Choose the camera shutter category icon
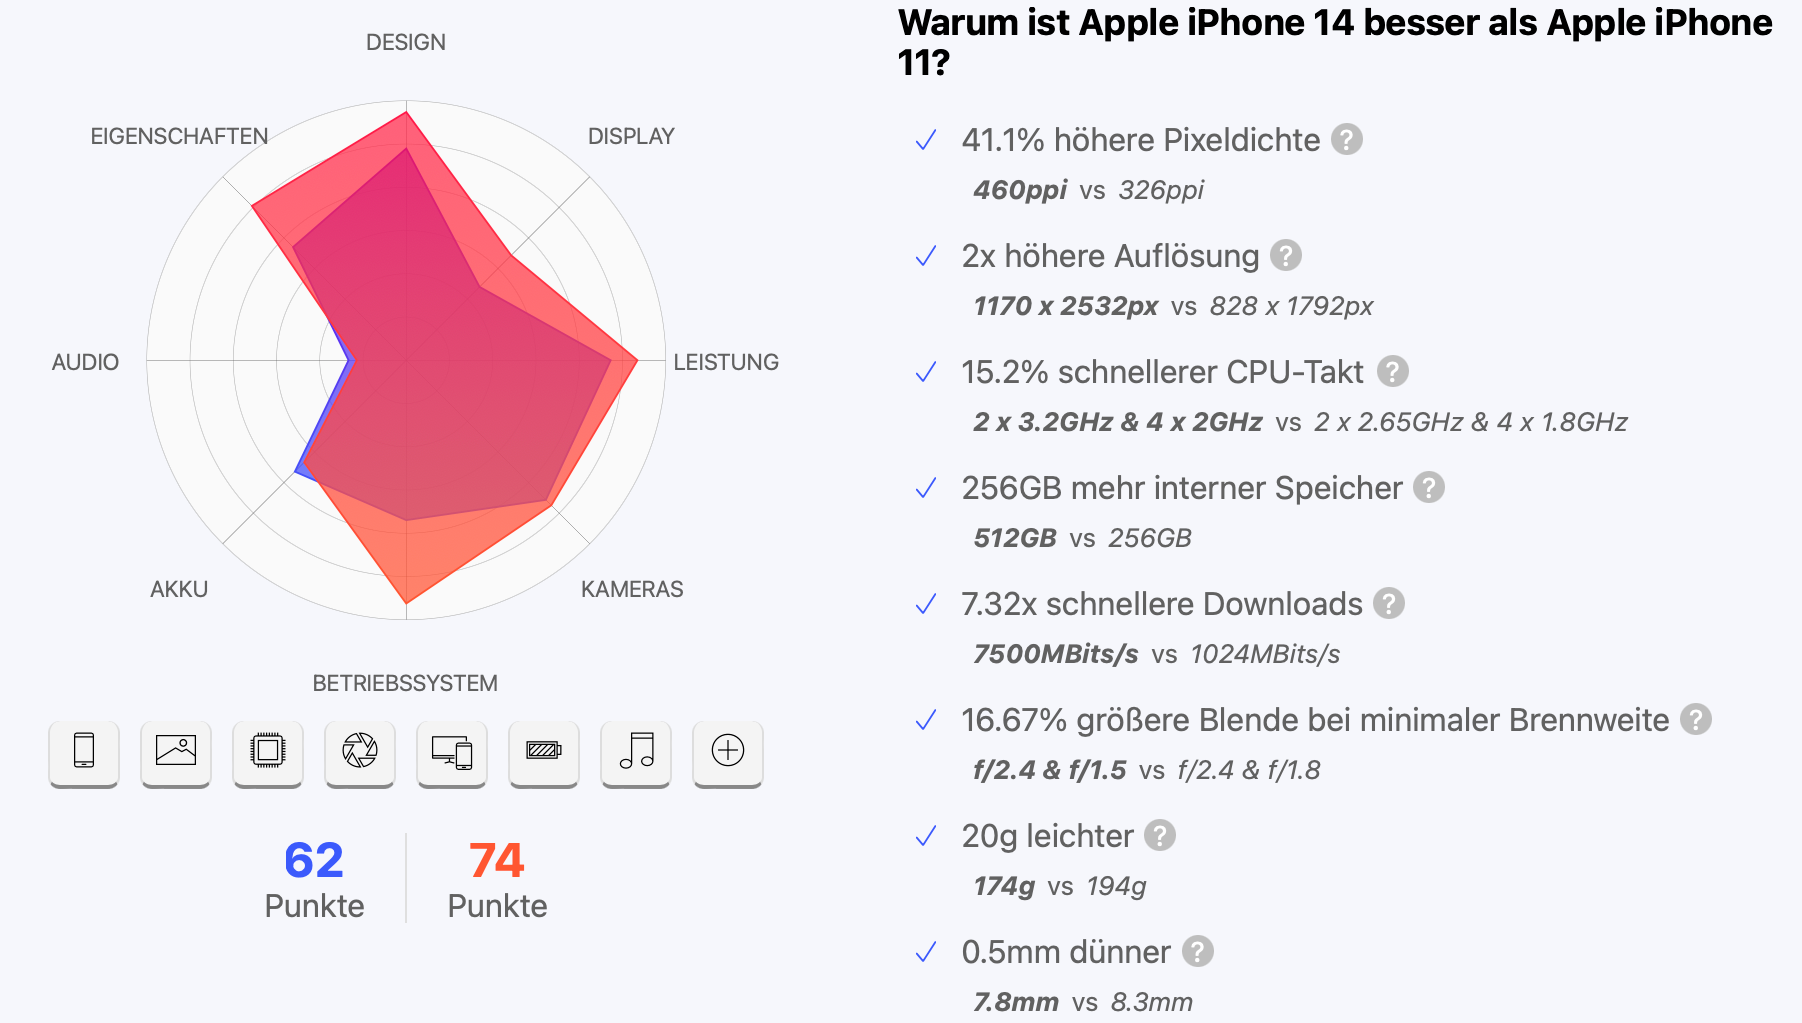This screenshot has height=1023, width=1802. coord(360,751)
